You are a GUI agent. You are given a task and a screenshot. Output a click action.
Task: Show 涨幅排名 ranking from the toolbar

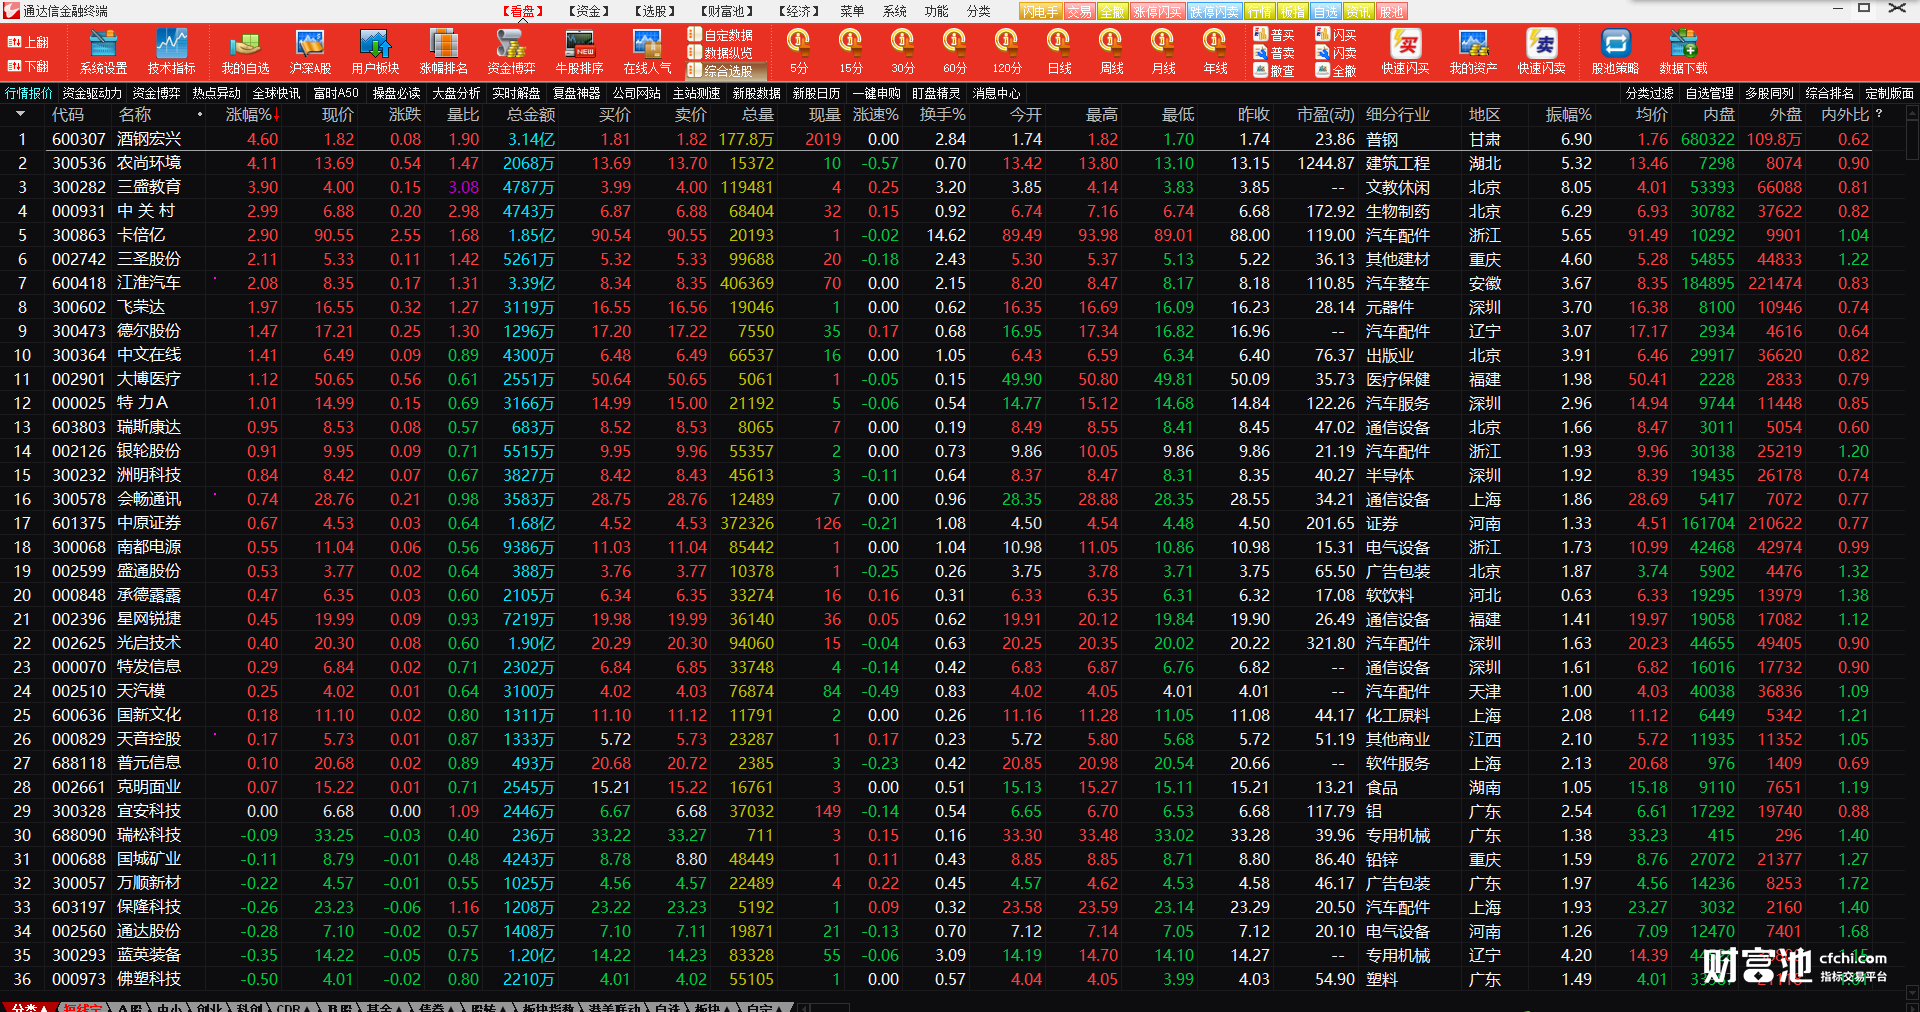coord(443,52)
